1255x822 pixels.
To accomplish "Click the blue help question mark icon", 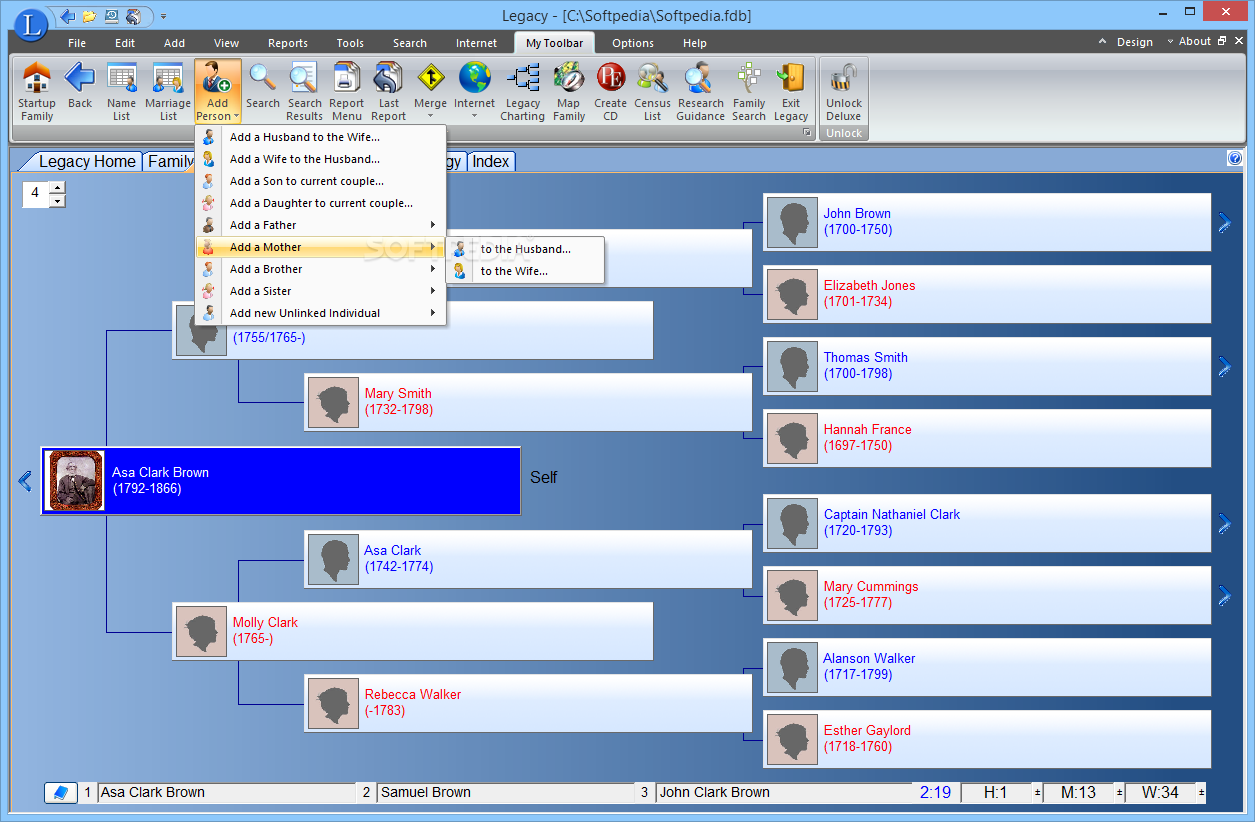I will pos(1234,158).
